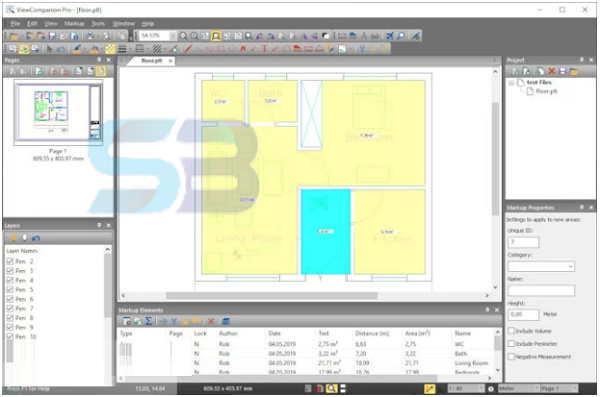The height and width of the screenshot is (397, 600).
Task: Collapse the test Files tree node
Action: pos(511,83)
